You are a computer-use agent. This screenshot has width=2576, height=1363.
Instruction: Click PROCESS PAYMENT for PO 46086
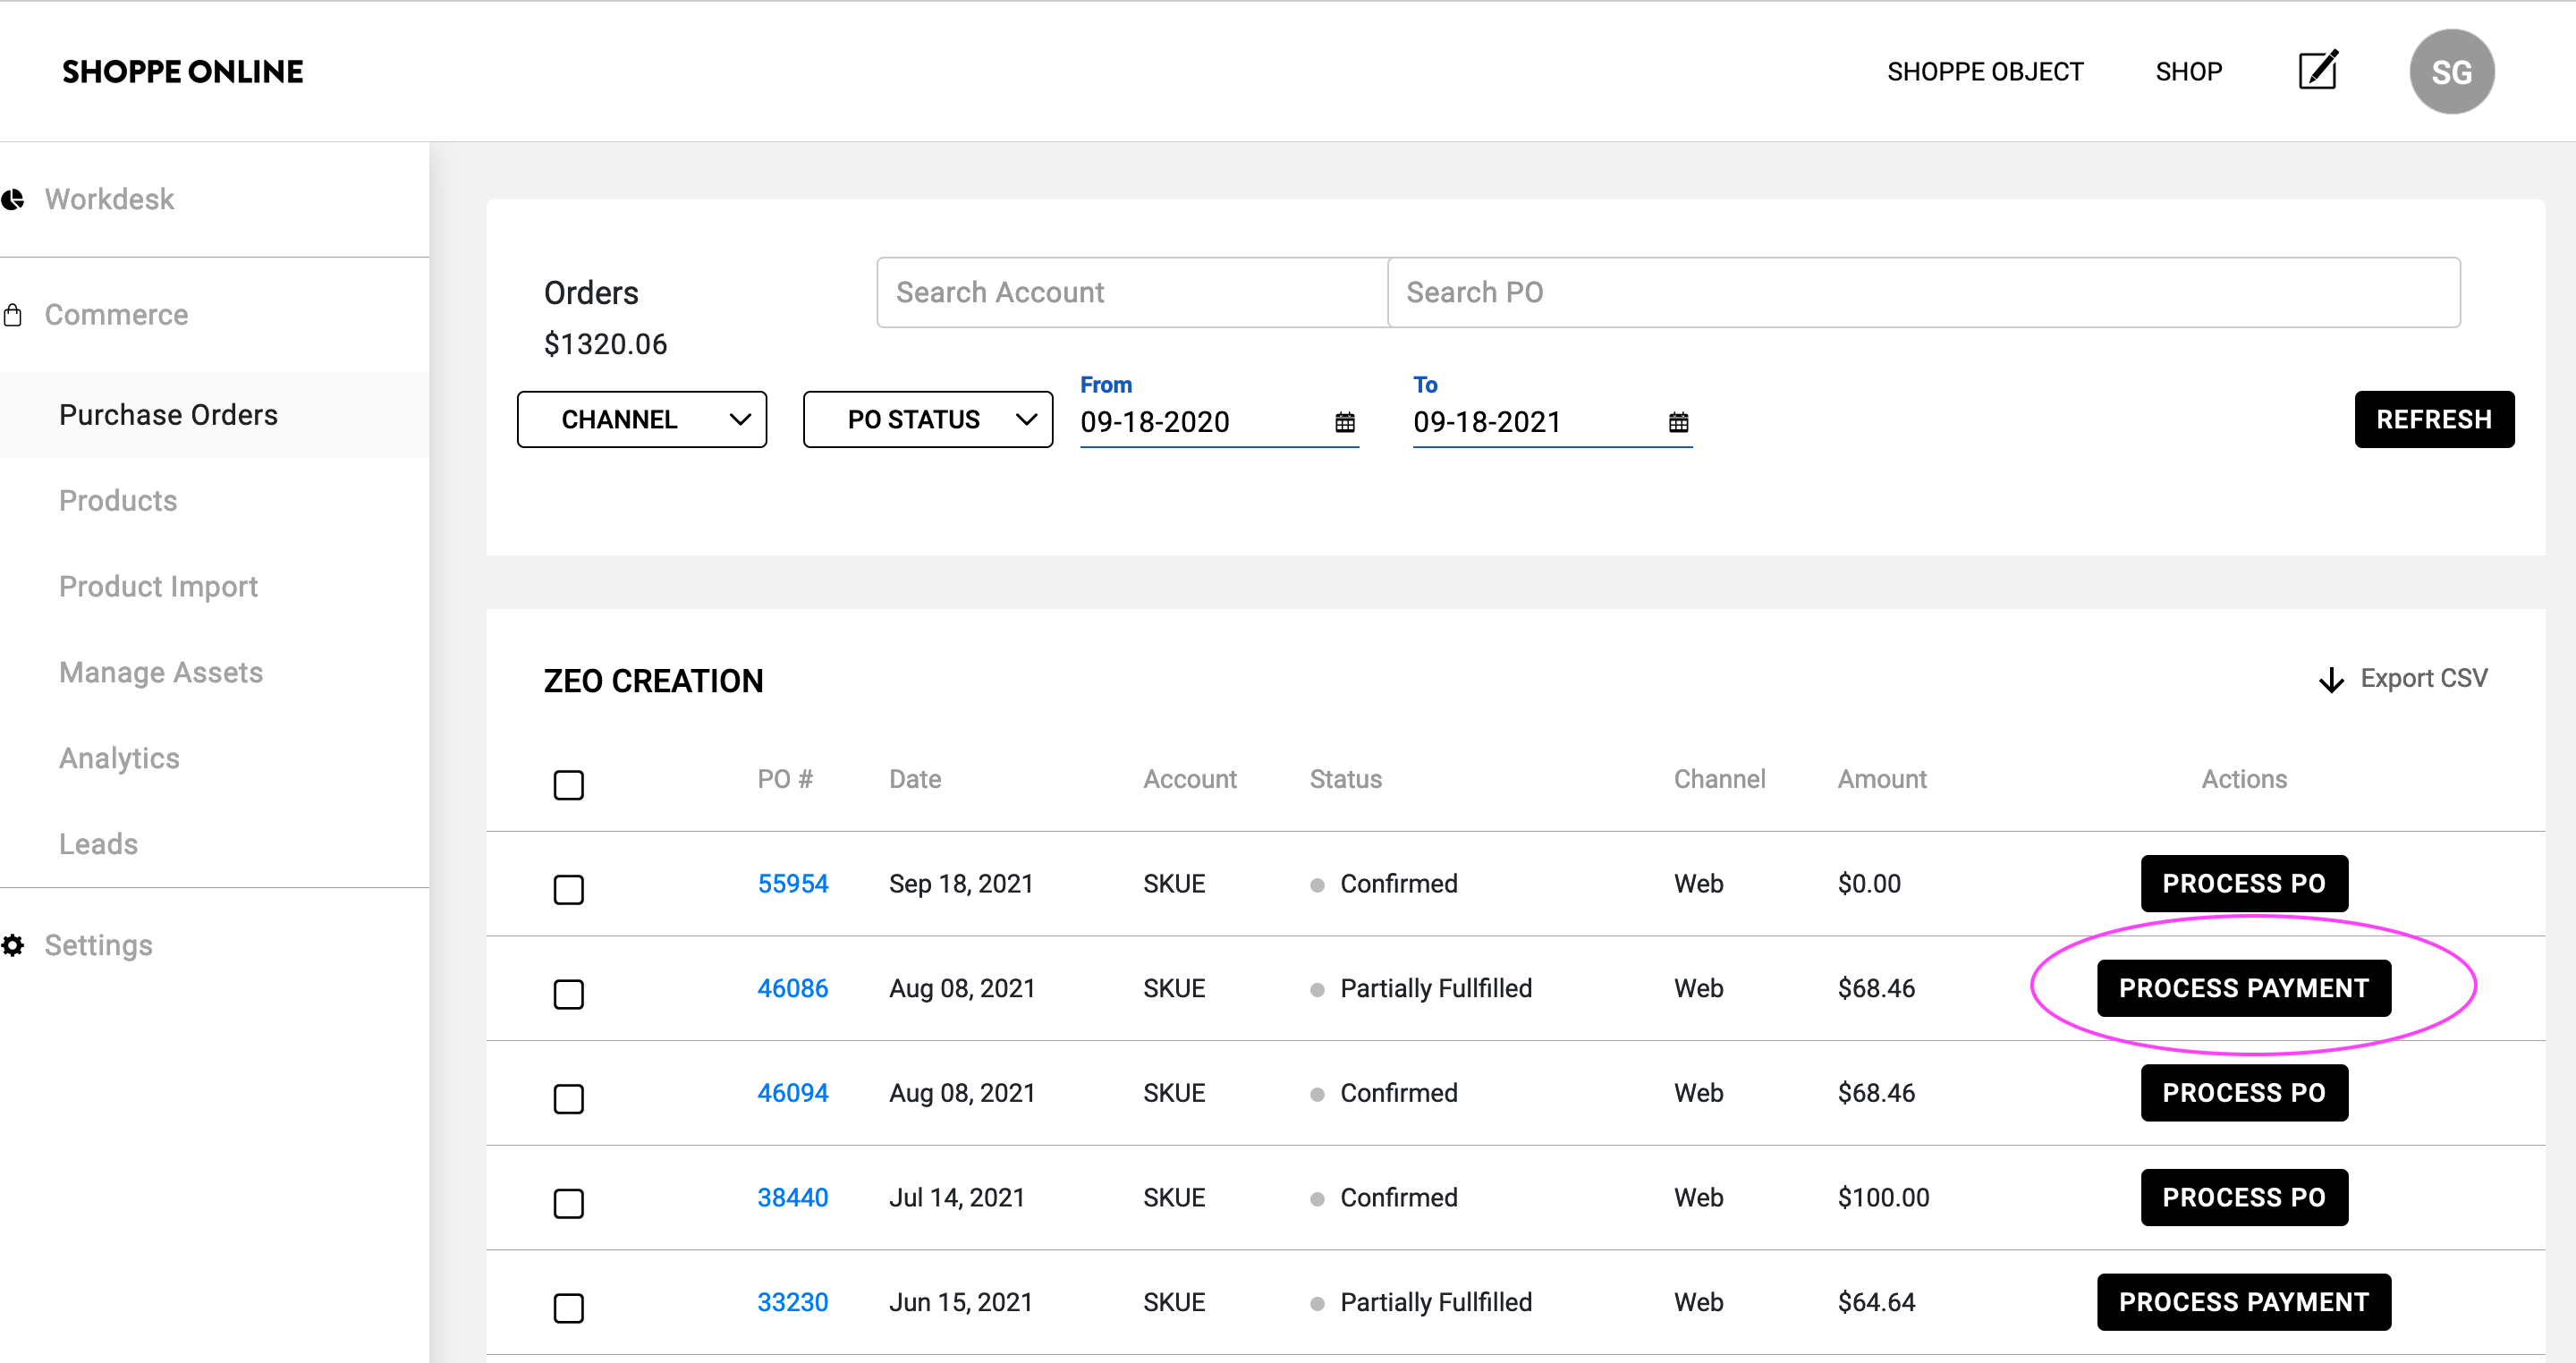click(x=2243, y=988)
